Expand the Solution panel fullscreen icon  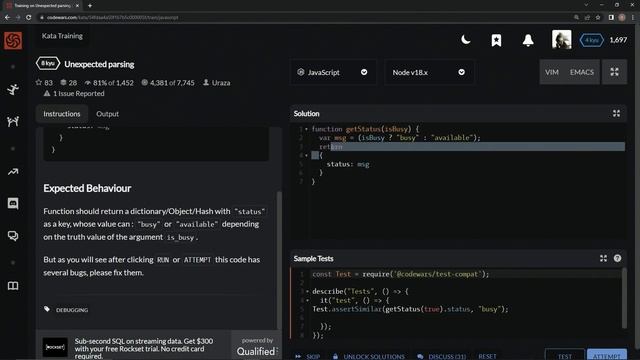pos(616,113)
